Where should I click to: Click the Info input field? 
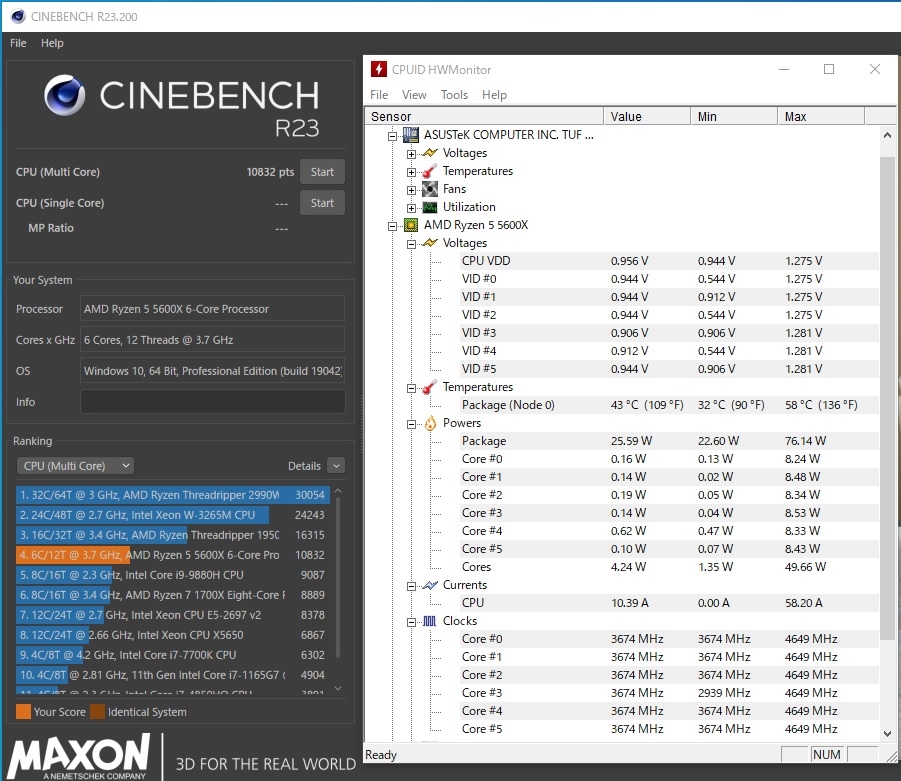point(213,402)
